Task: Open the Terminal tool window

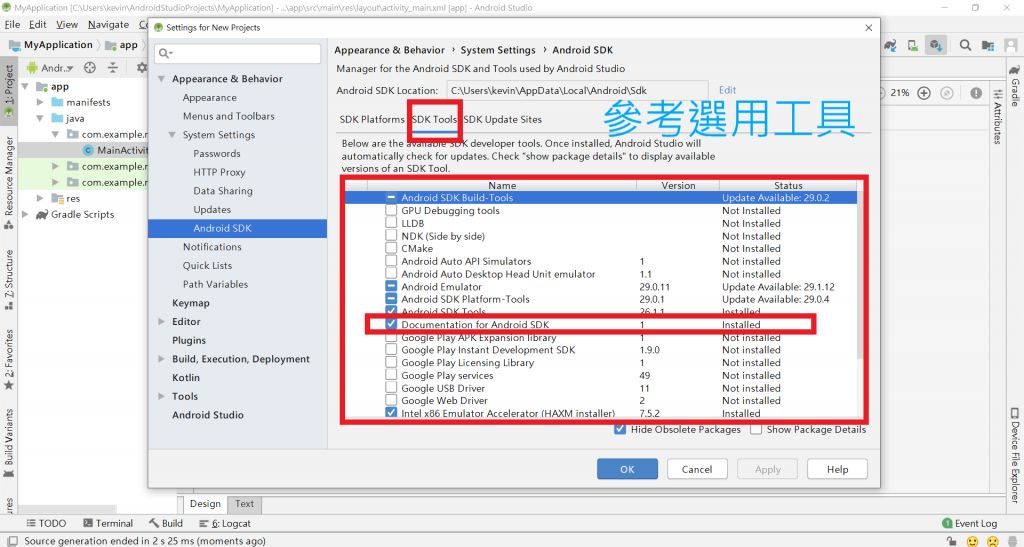Action: click(x=108, y=524)
